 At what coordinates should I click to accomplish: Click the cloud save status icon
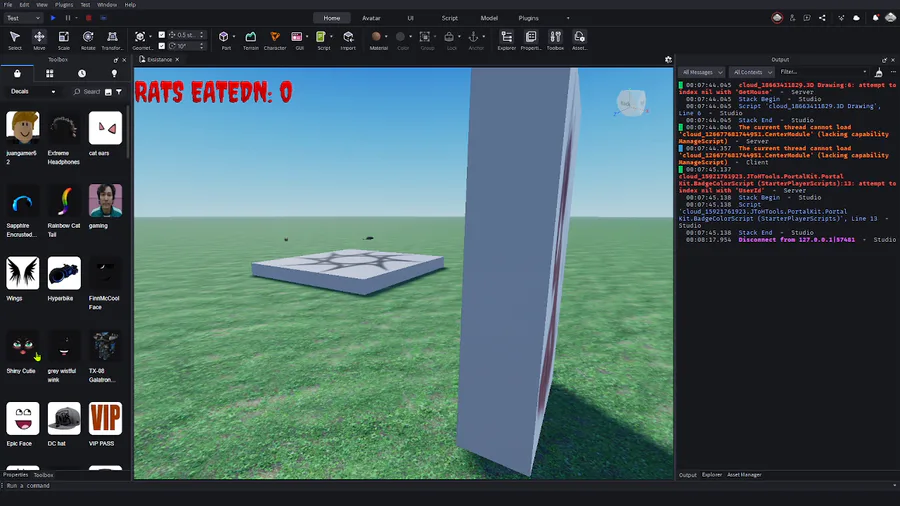[856, 18]
